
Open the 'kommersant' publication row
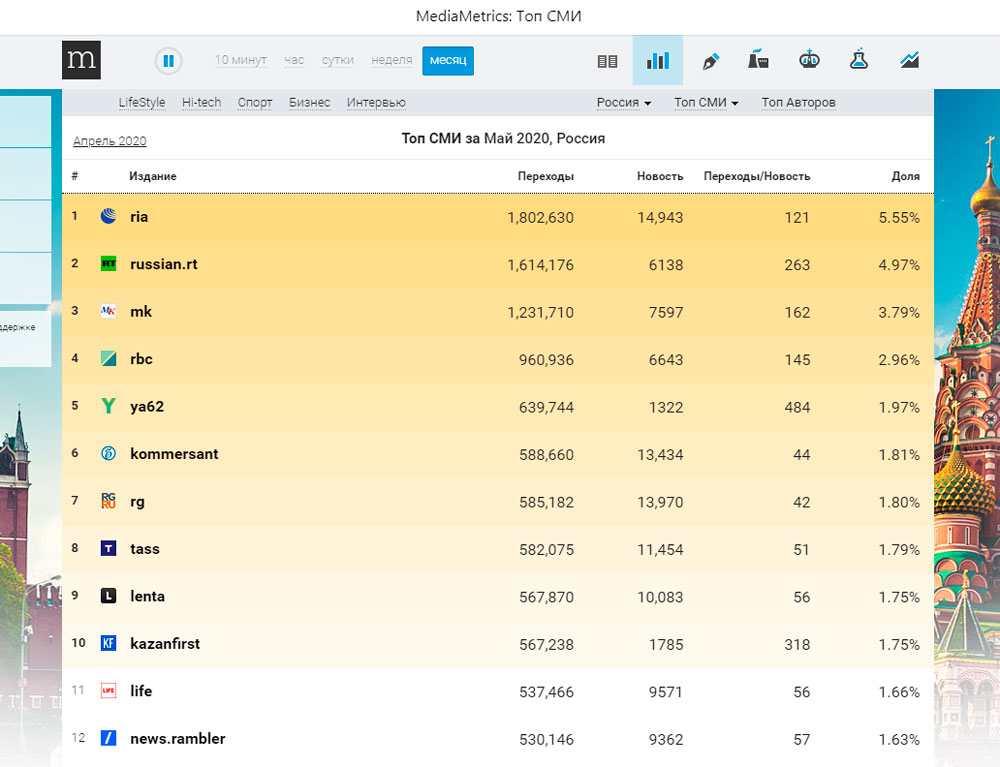(x=174, y=454)
